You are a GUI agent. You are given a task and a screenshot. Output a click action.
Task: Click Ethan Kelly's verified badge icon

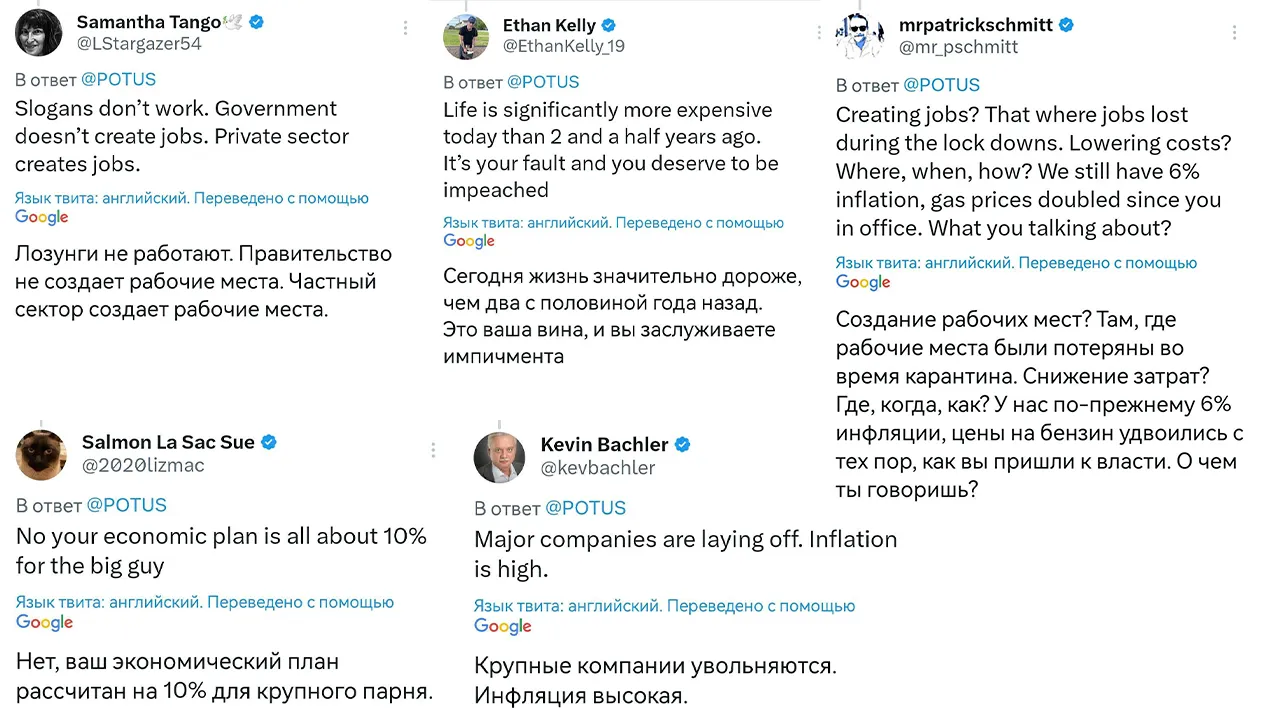608,25
